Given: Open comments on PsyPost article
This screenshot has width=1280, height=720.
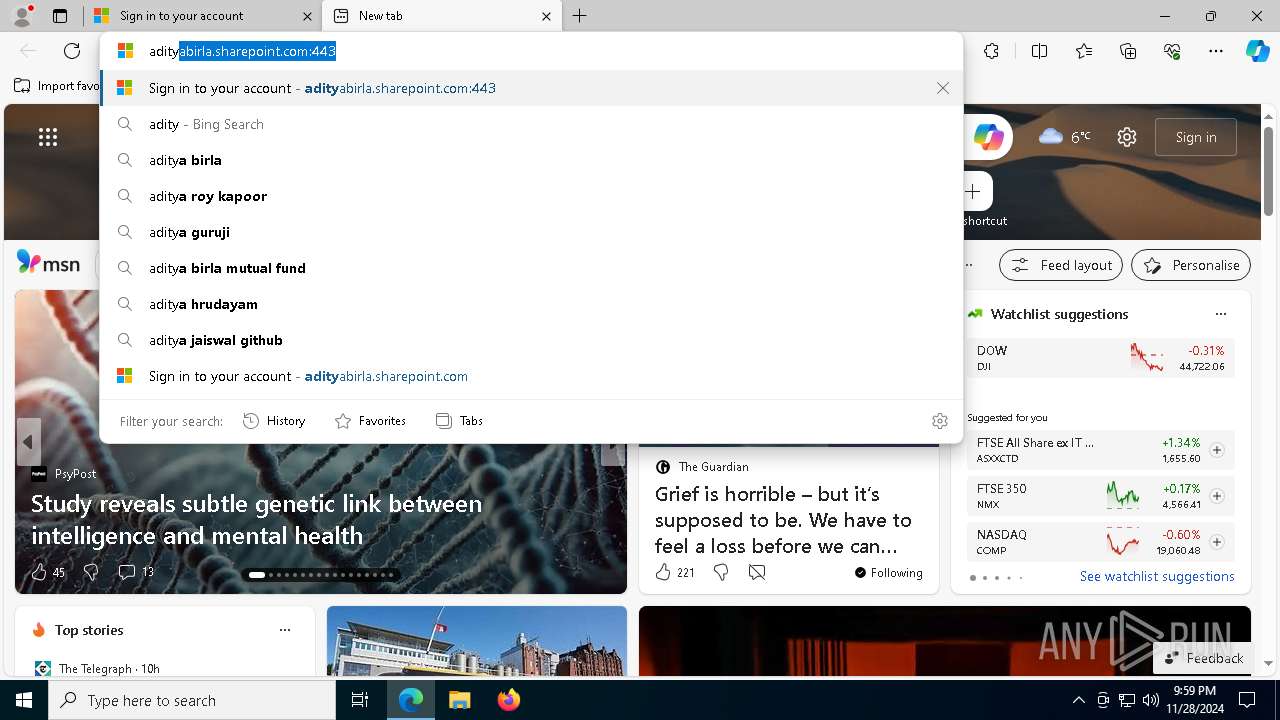Looking at the screenshot, I should tap(135, 572).
